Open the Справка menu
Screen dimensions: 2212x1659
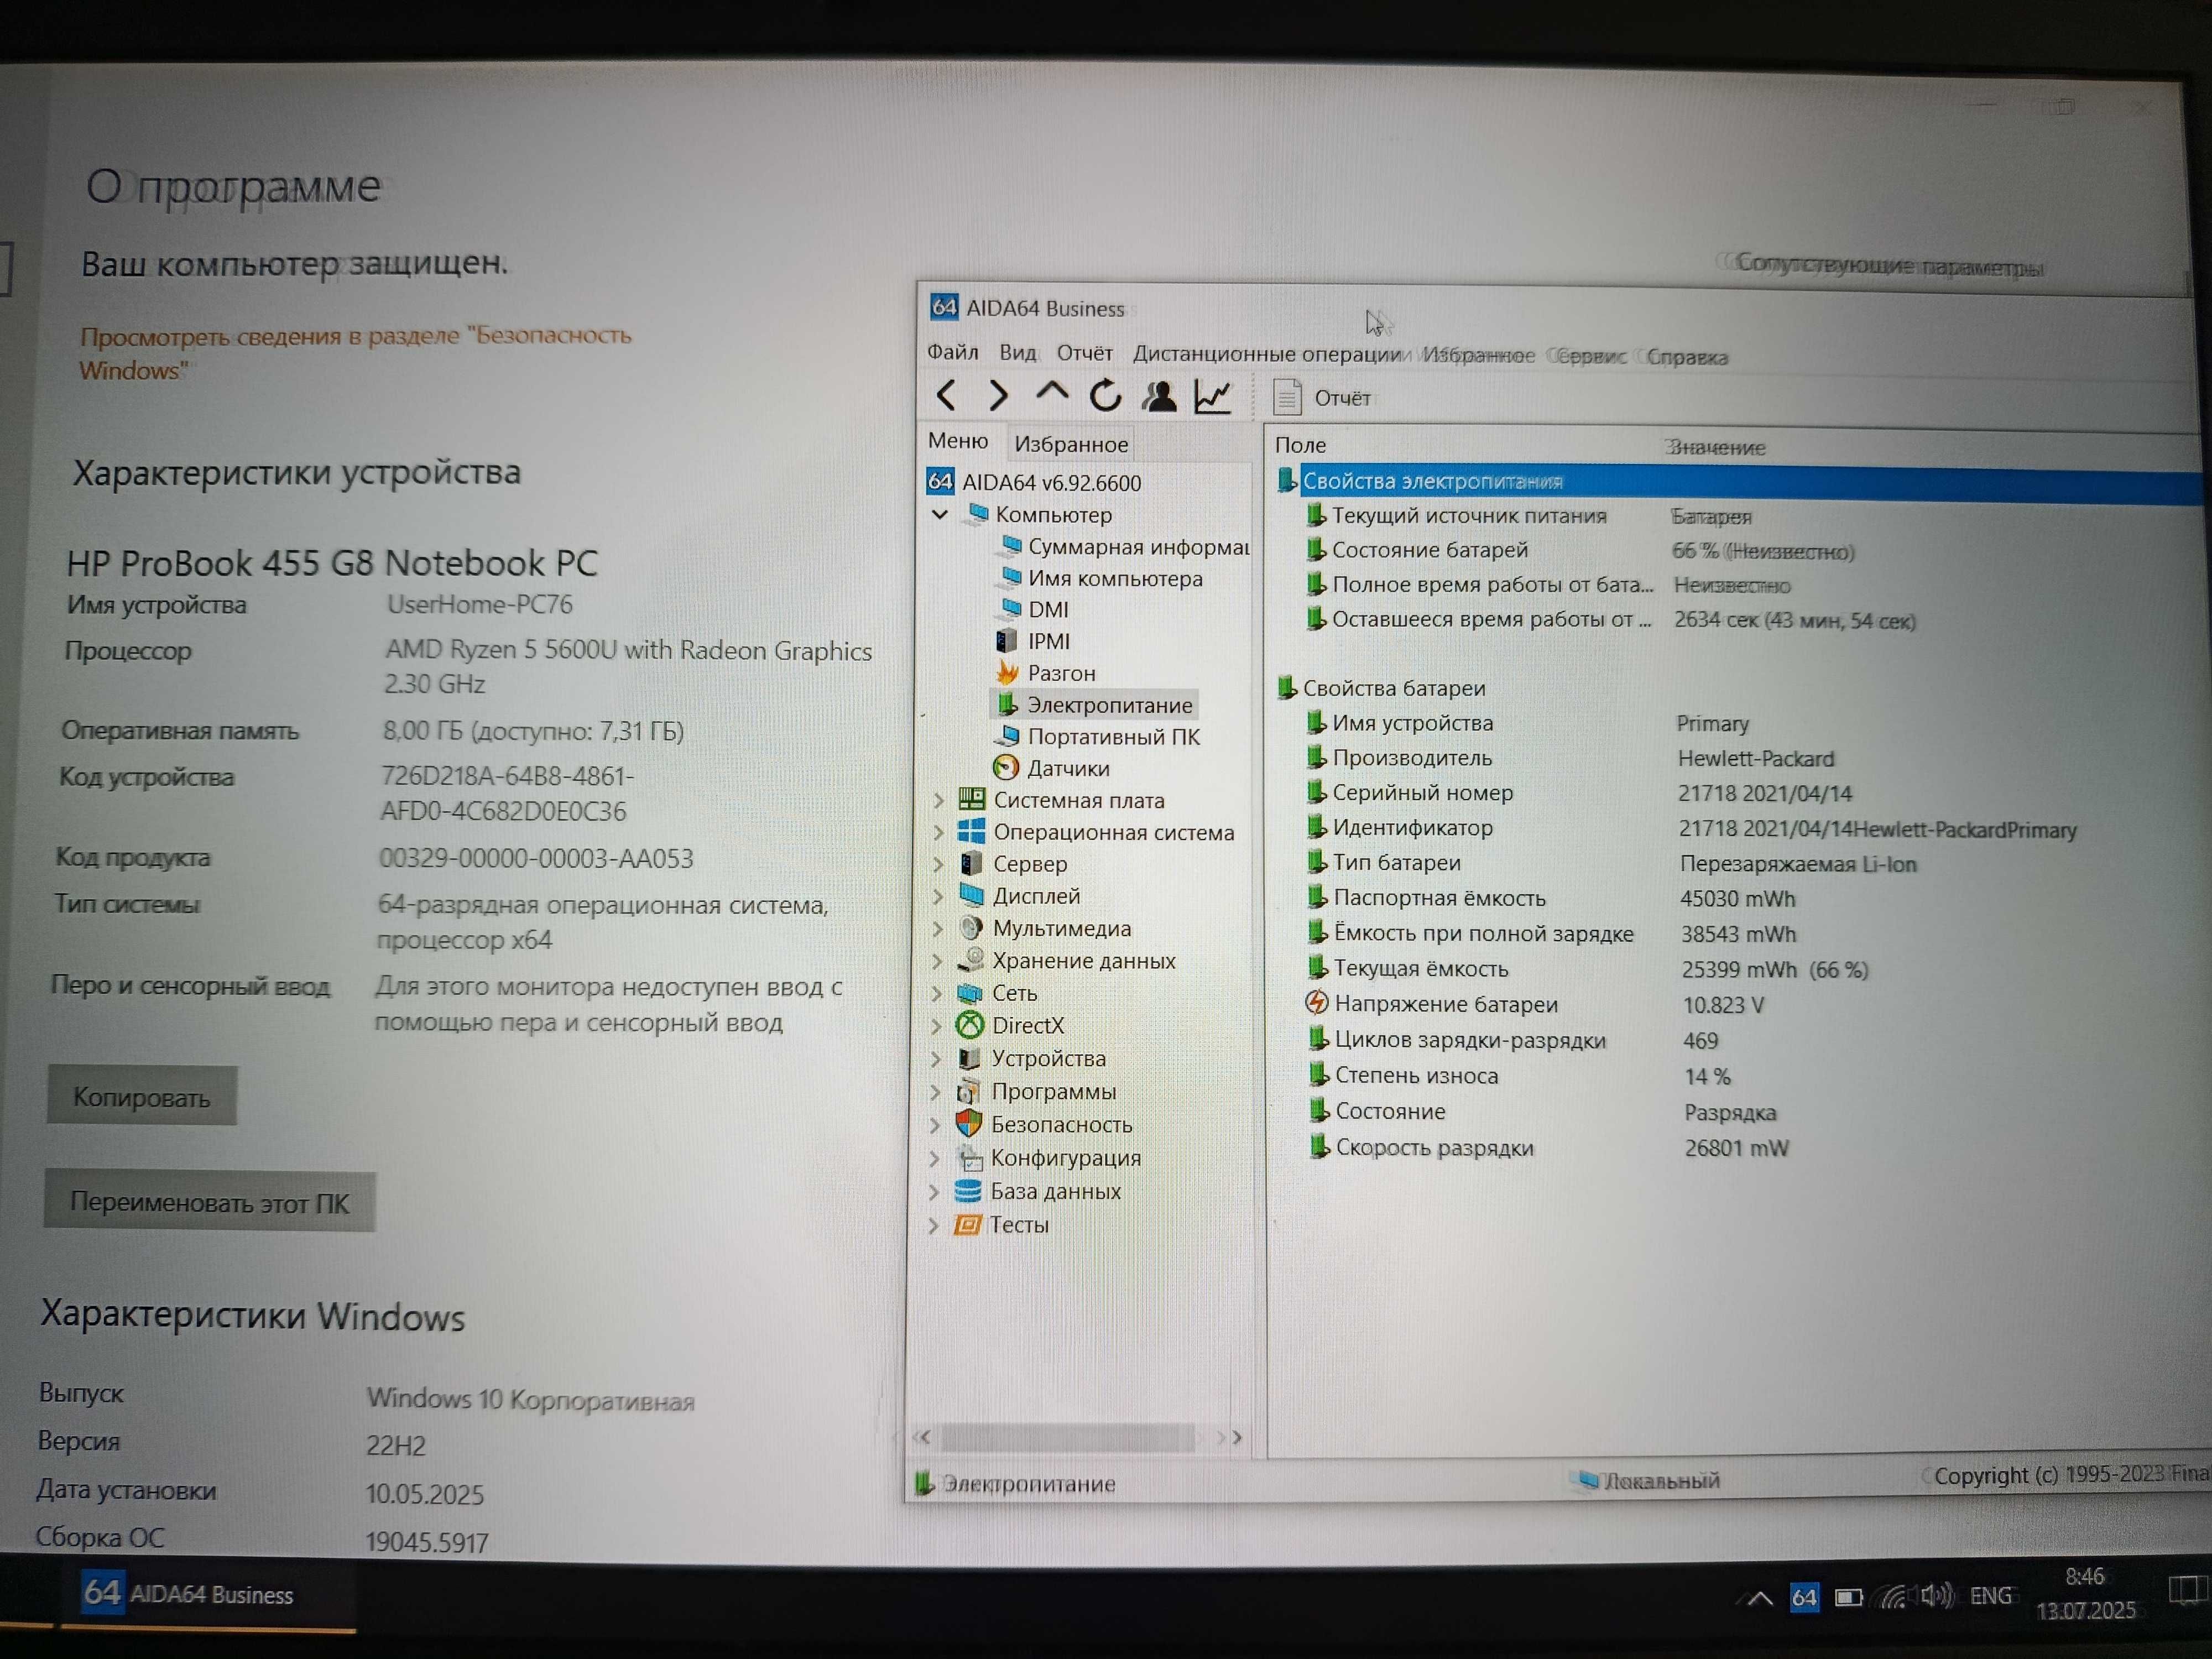point(1686,357)
